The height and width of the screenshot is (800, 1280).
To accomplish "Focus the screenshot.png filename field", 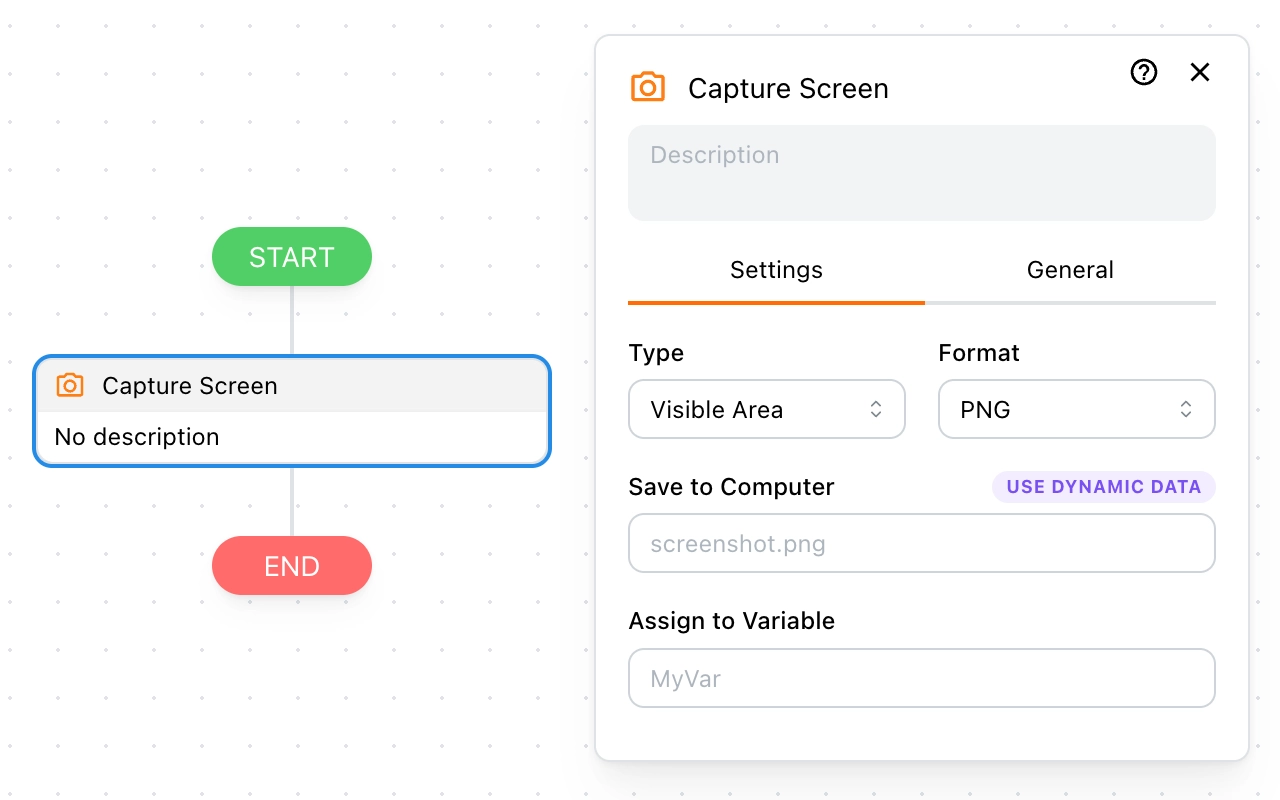I will pos(922,543).
